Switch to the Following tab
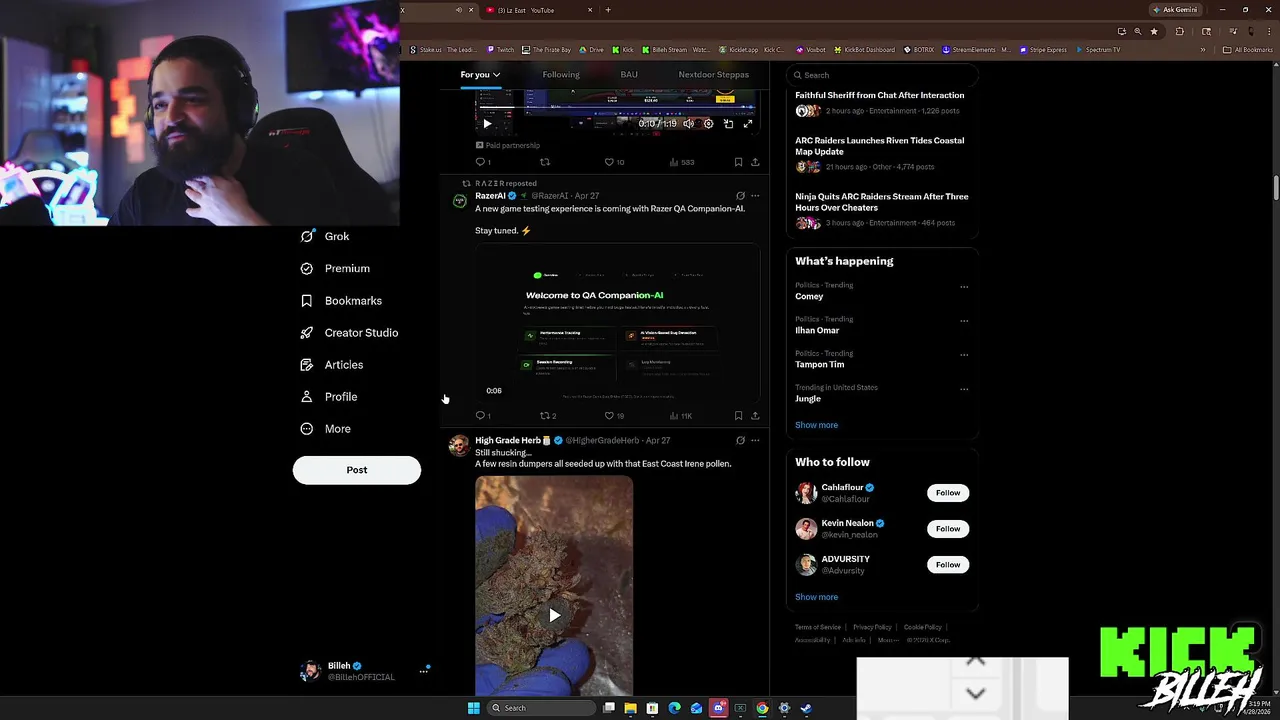Viewport: 1280px width, 720px height. [x=561, y=75]
